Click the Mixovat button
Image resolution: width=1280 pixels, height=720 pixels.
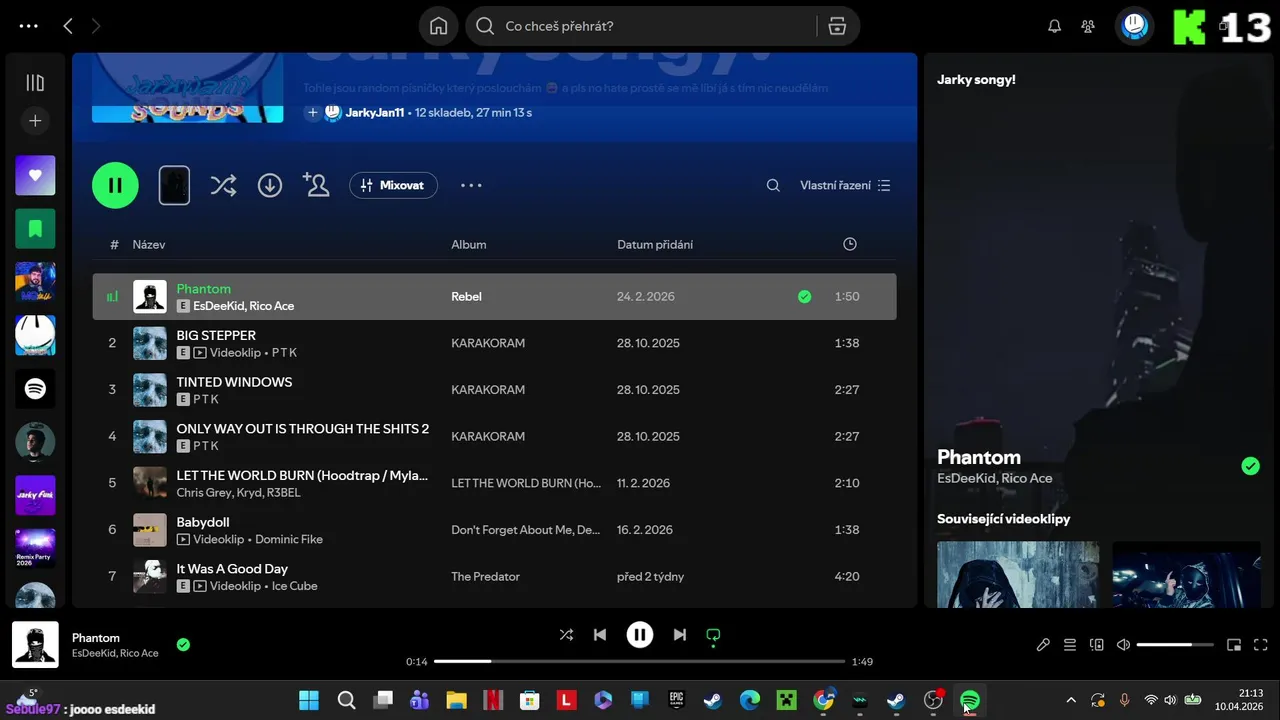[x=393, y=185]
